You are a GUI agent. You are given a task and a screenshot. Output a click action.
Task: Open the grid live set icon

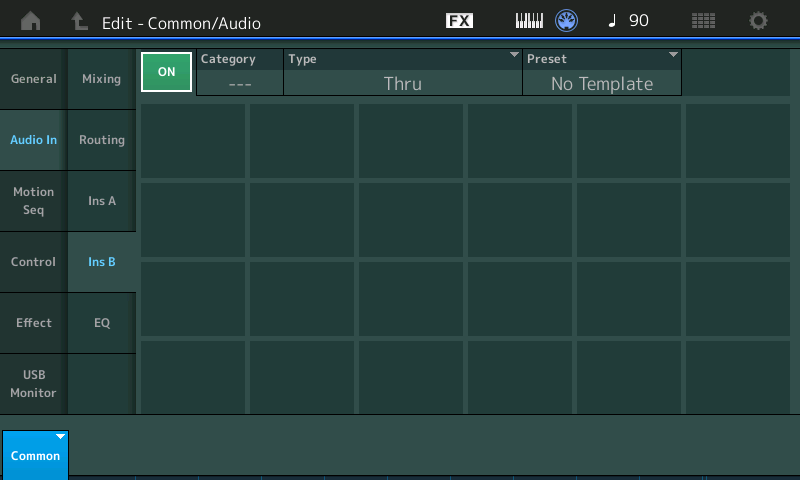click(x=704, y=20)
